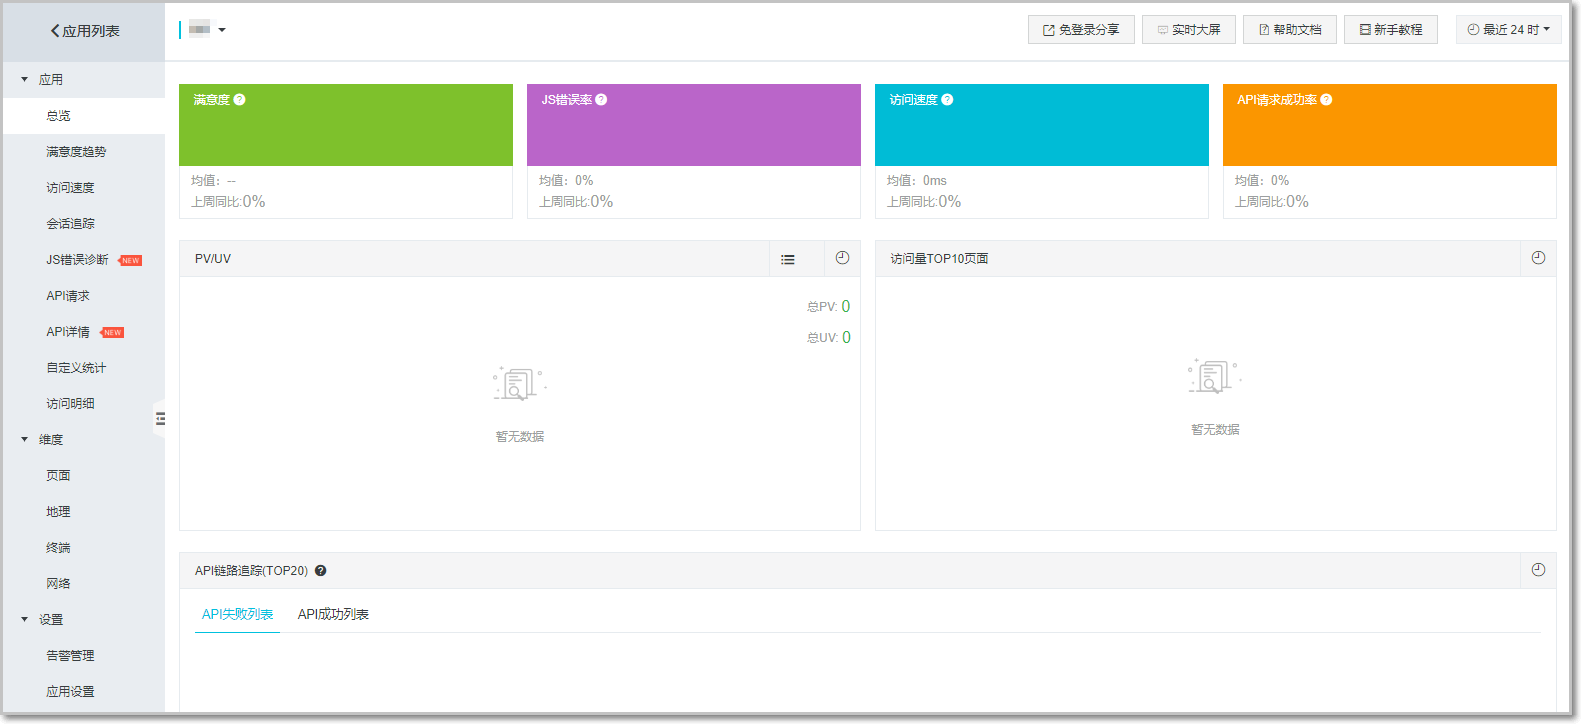The image size is (1581, 724).
Task: Click the sidebar collapse handle icon
Action: point(160,419)
